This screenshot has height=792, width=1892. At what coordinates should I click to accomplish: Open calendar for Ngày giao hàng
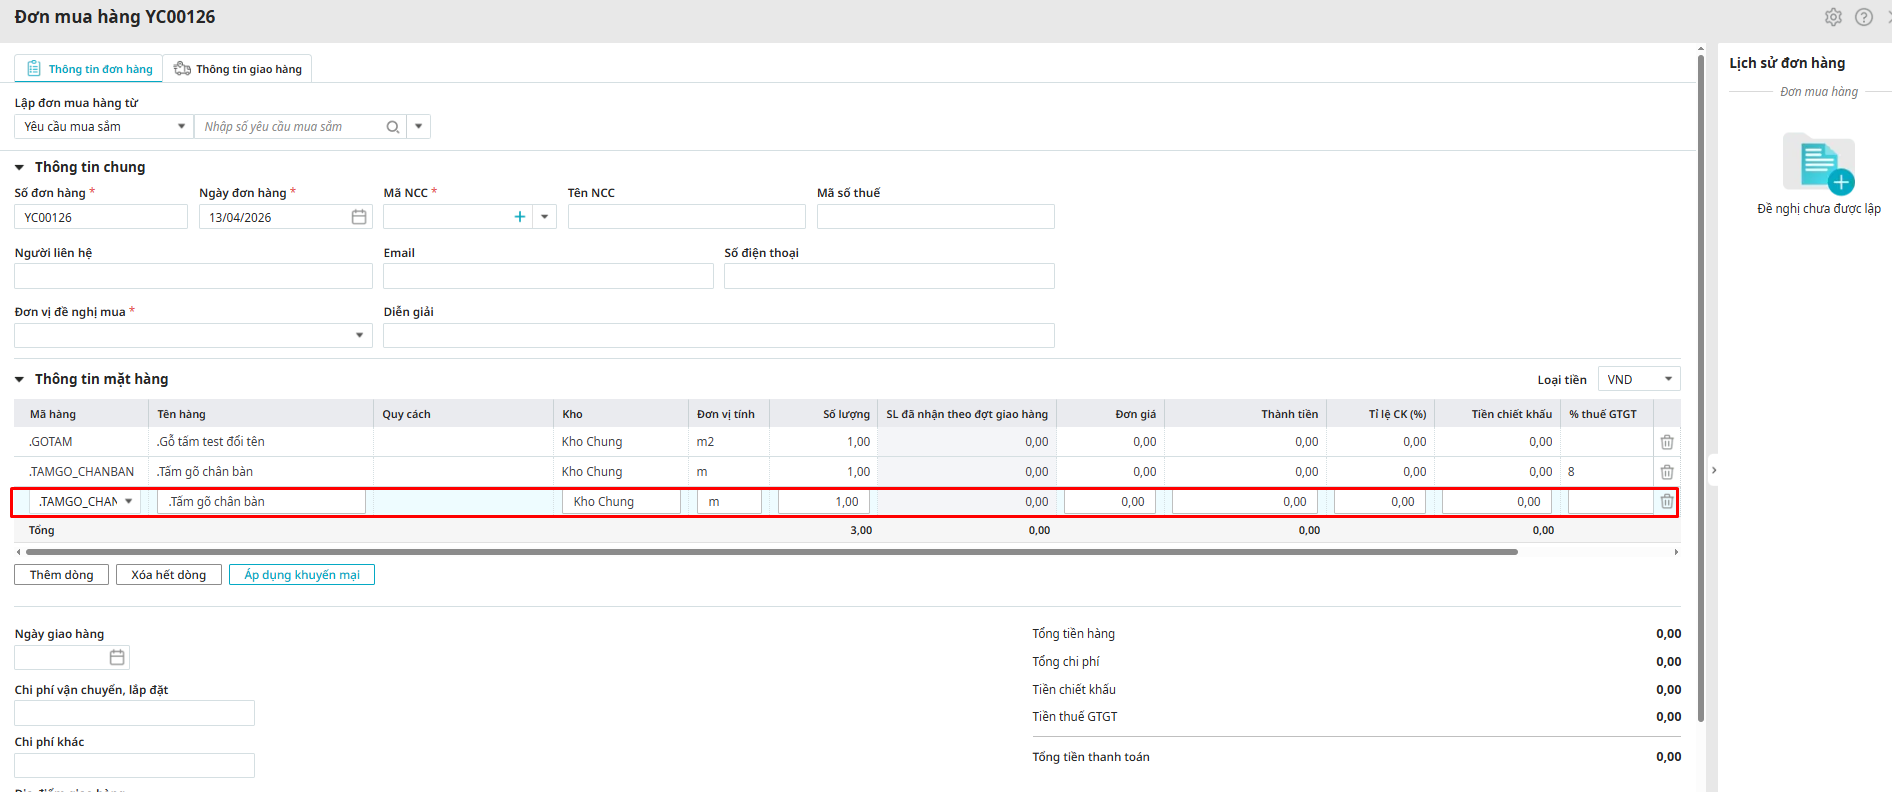(117, 657)
